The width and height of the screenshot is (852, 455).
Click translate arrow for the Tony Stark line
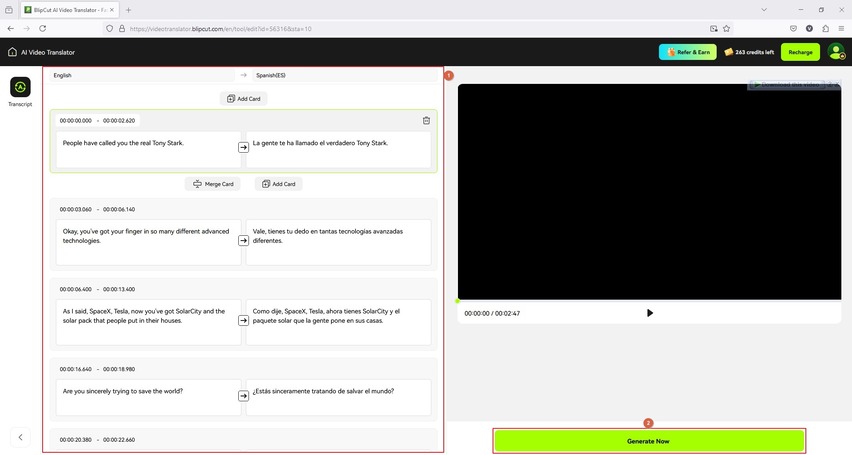coord(243,147)
